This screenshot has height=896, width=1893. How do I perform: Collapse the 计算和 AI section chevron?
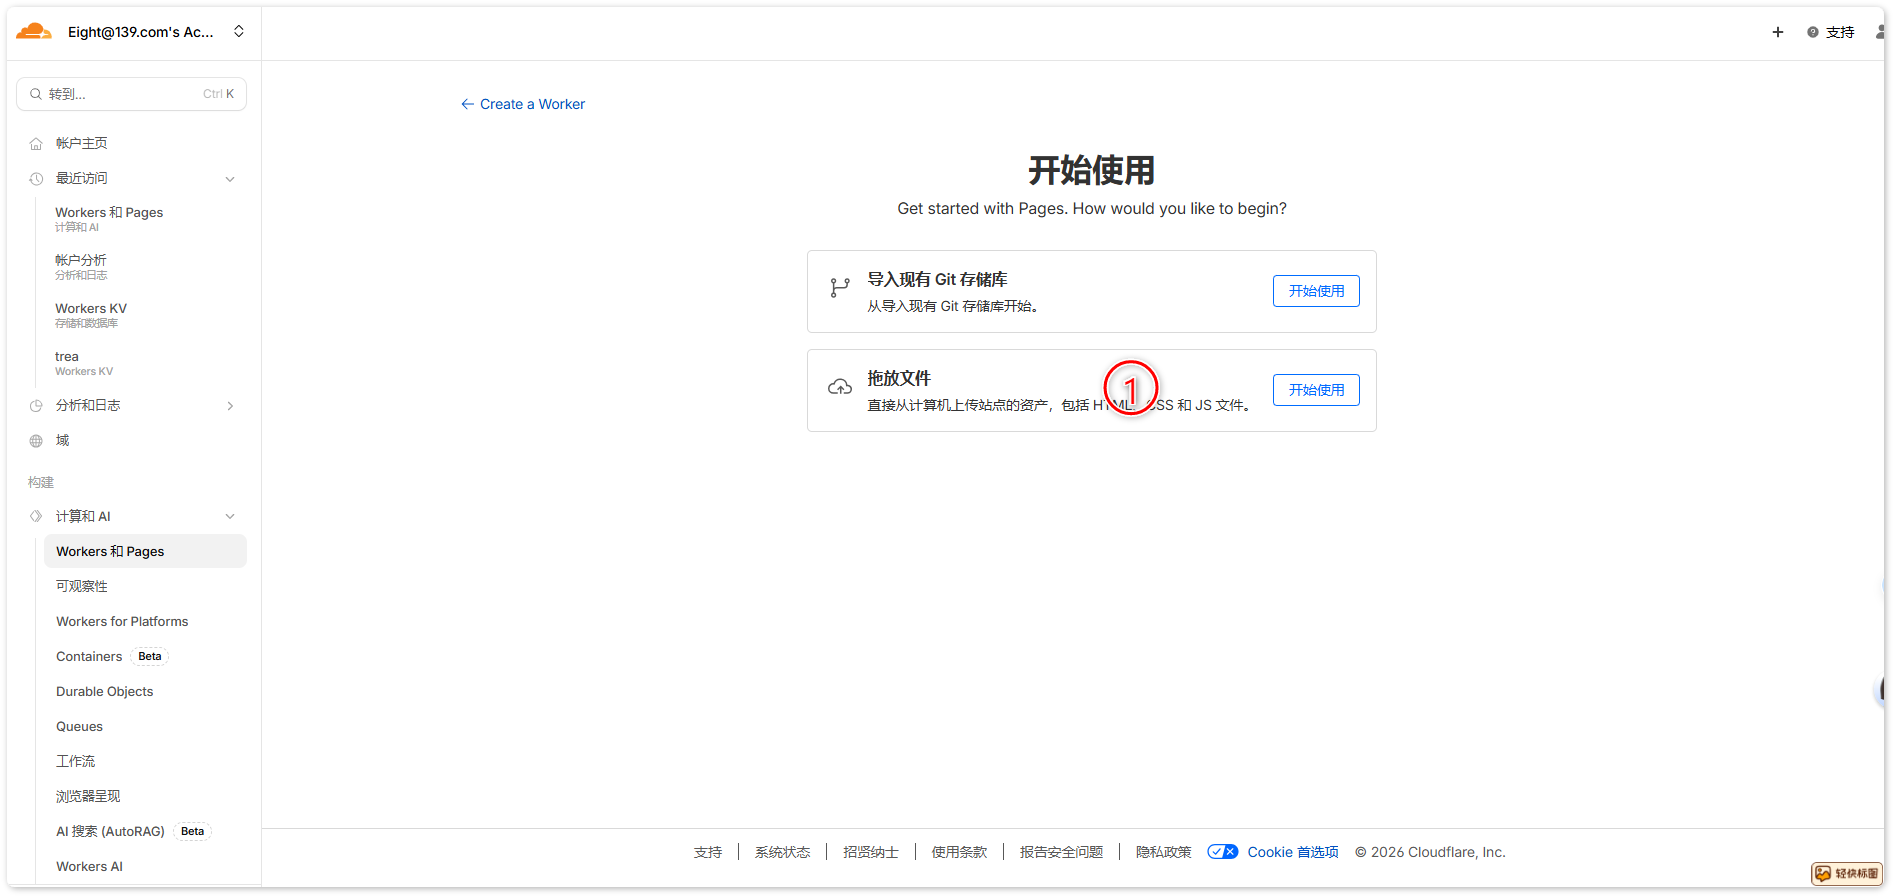coord(230,516)
